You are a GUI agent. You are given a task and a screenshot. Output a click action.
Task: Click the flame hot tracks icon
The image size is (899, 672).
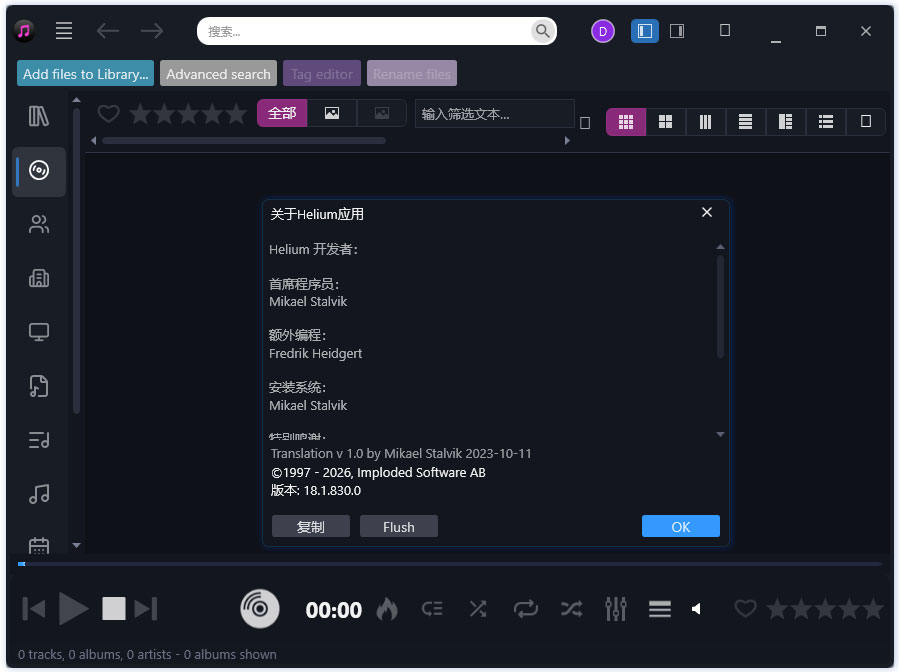click(x=387, y=609)
